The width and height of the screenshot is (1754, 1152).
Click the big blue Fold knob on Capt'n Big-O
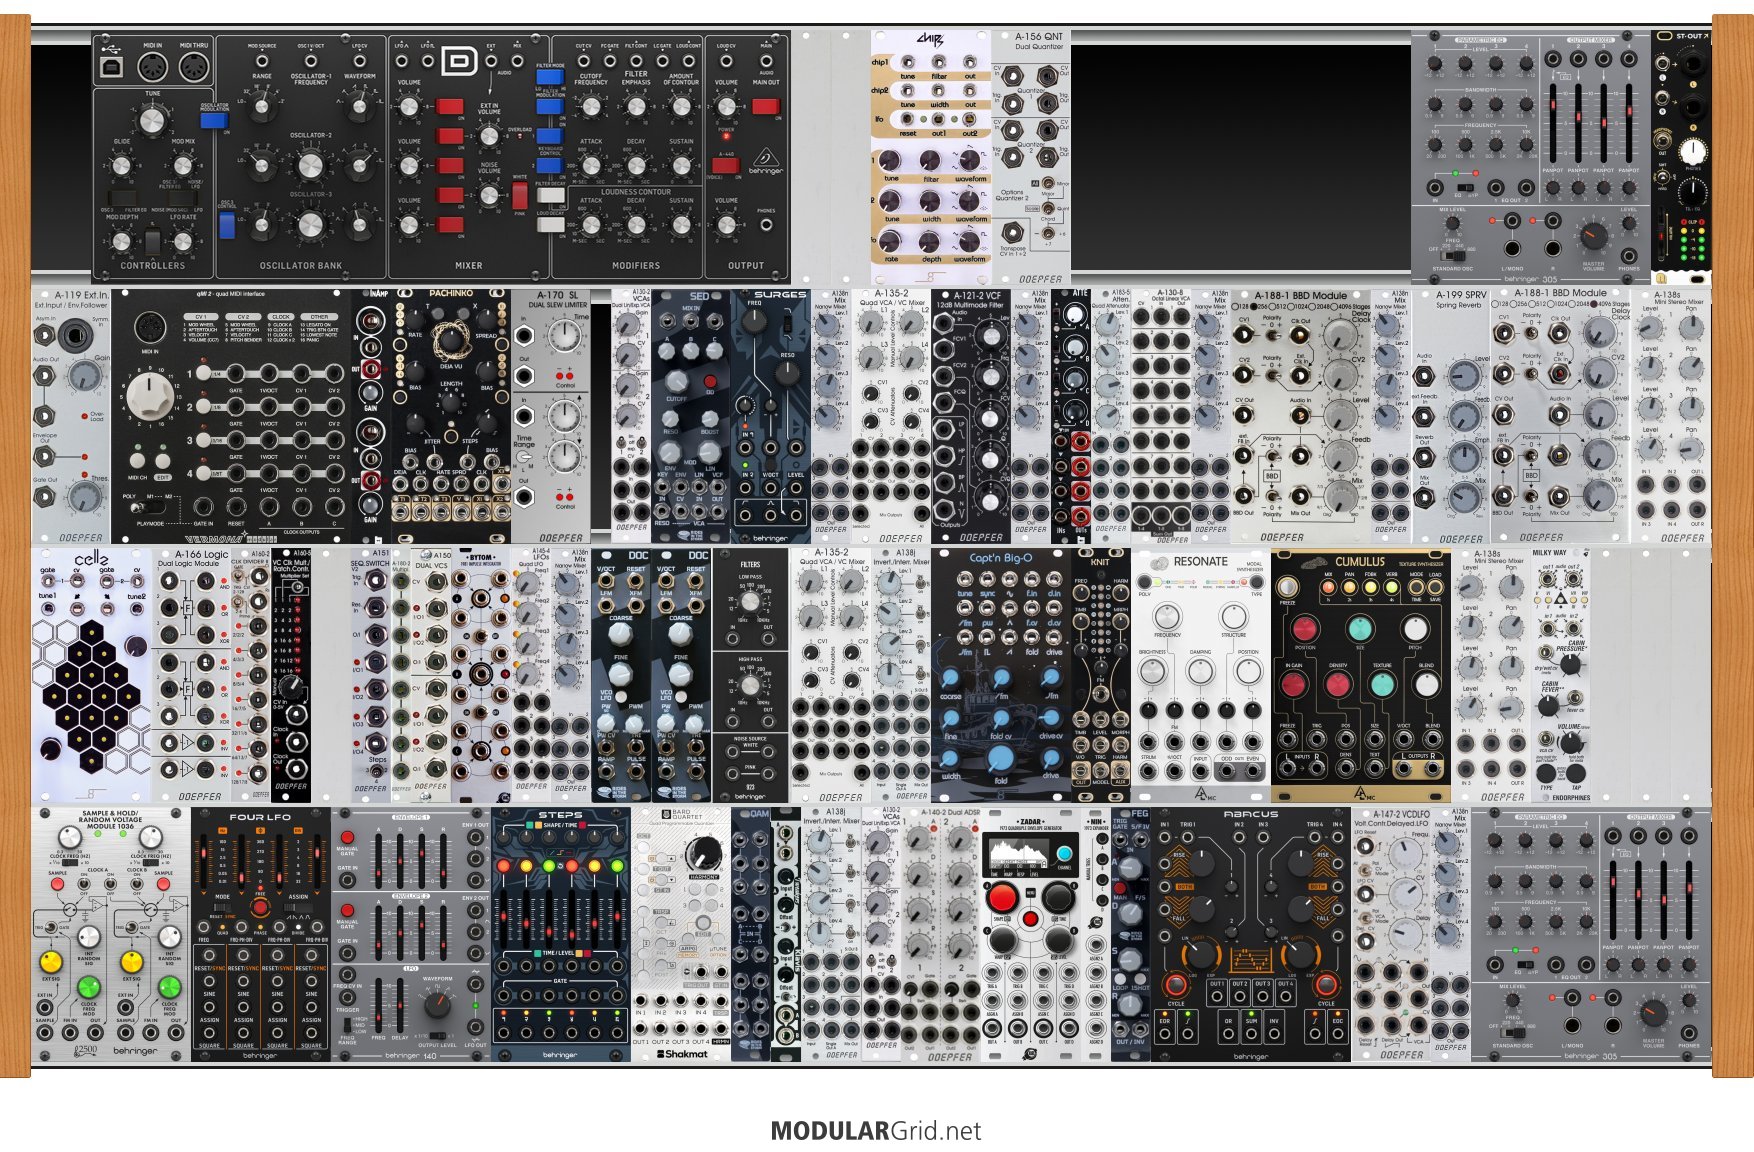(1000, 758)
